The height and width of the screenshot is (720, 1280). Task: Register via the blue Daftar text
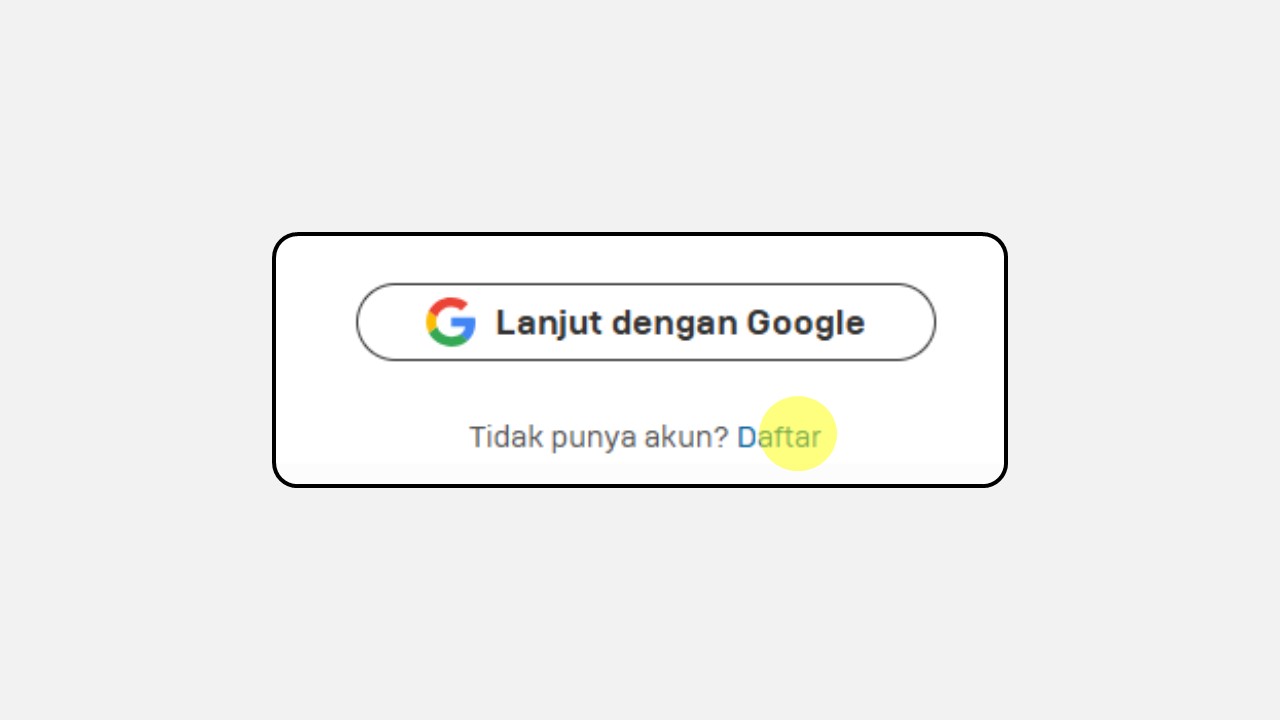(779, 437)
